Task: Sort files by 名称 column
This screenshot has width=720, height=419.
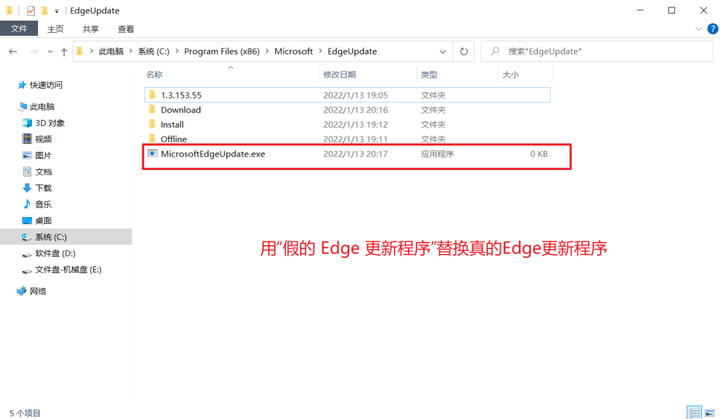Action: tap(154, 74)
